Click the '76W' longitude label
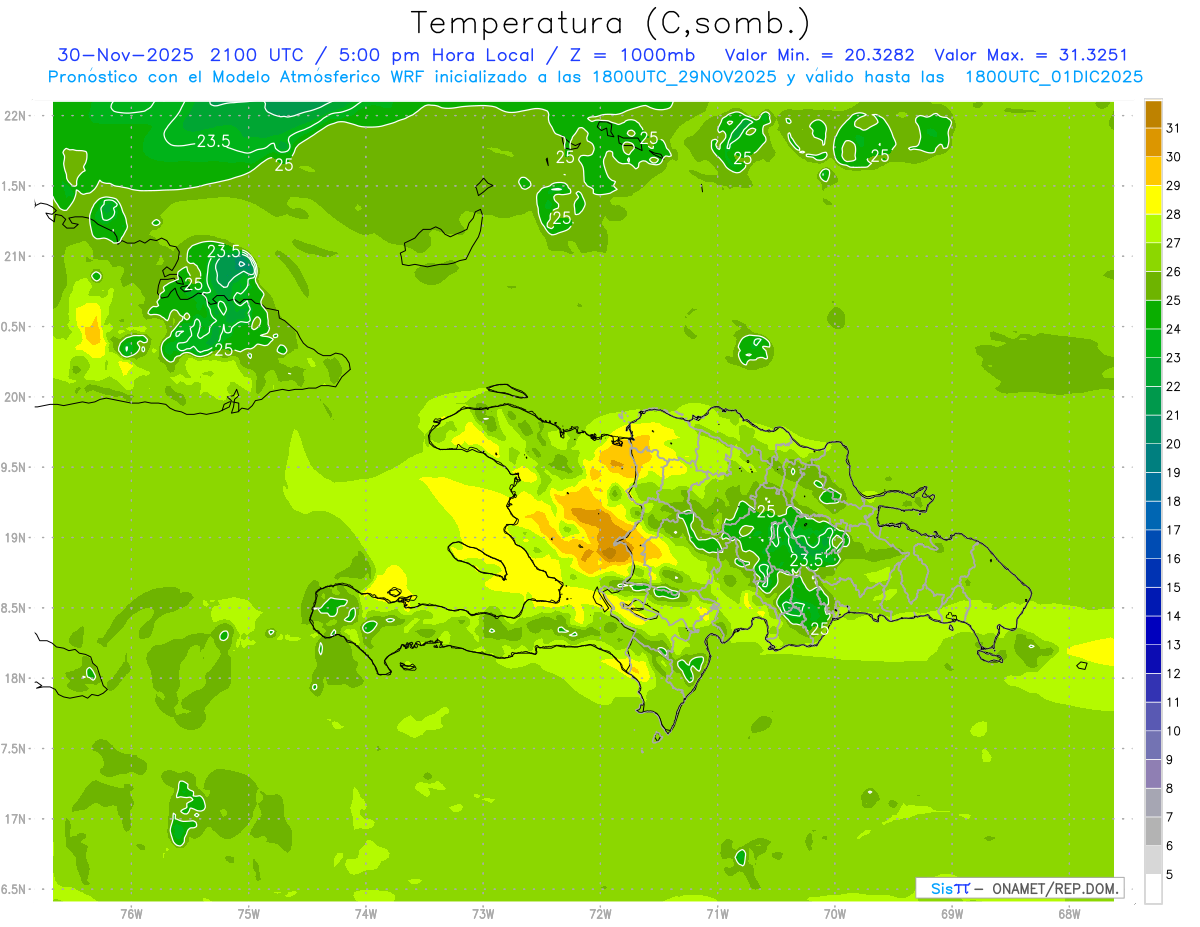 coord(131,913)
